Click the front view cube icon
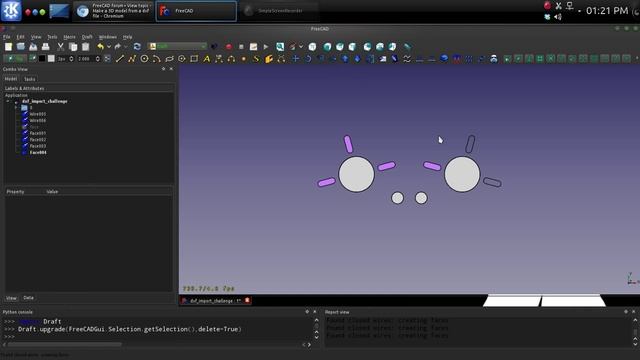The height and width of the screenshot is (360, 640). 327,47
